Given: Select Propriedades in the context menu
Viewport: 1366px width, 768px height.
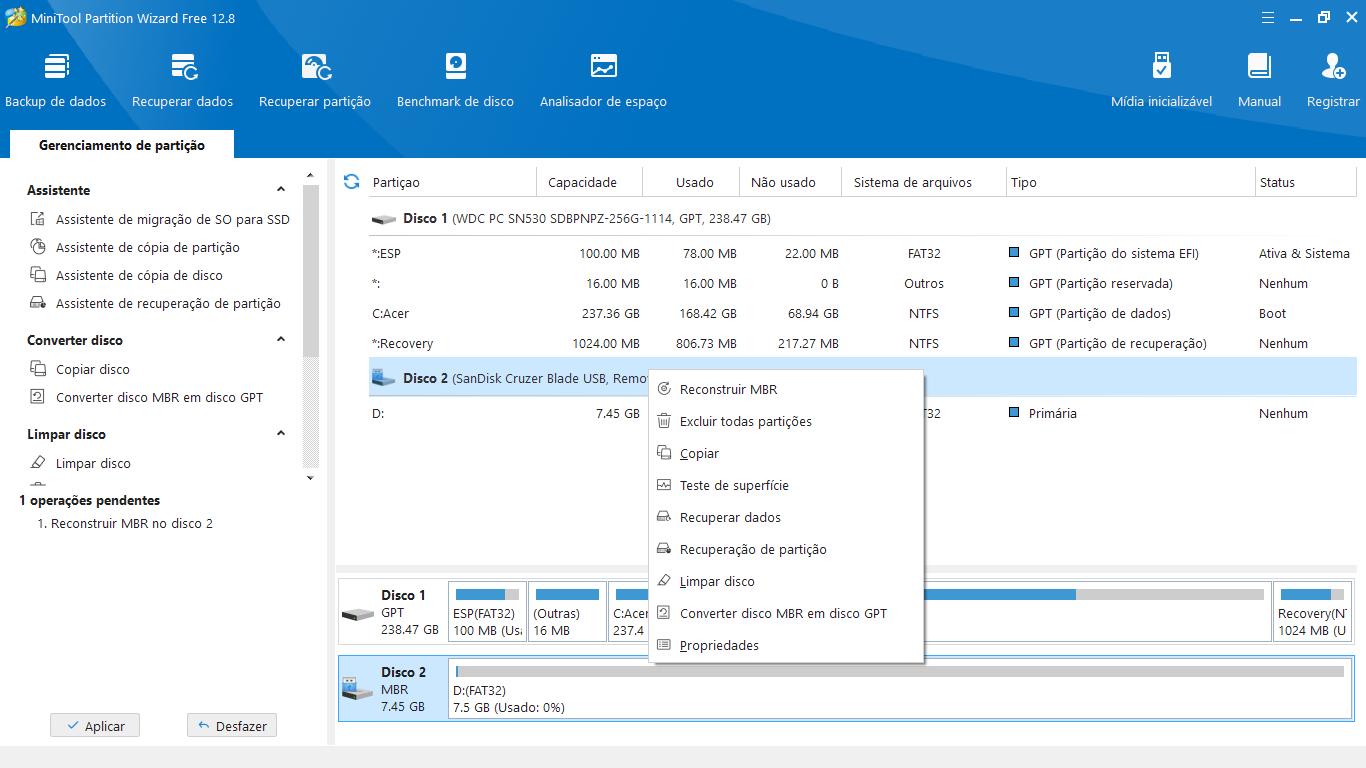Looking at the screenshot, I should [718, 646].
